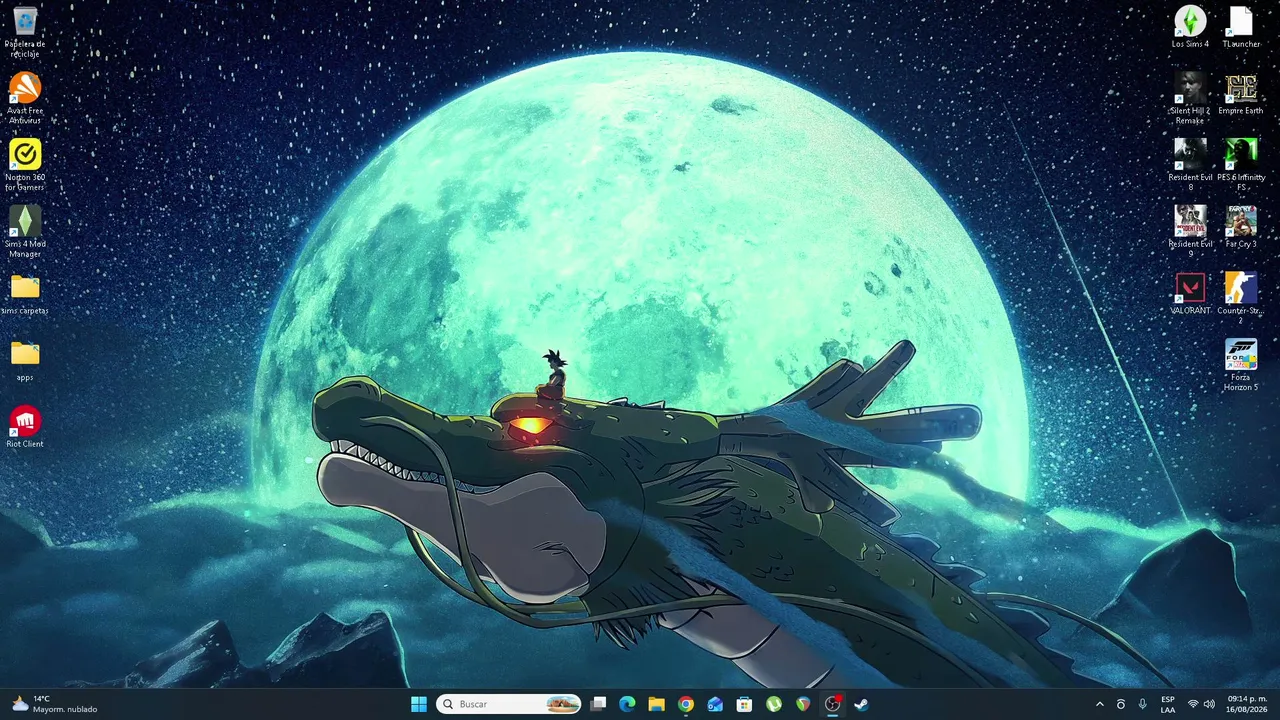Select the Counter-Strike 2 shortcut
The width and height of the screenshot is (1280, 720).
(x=1241, y=299)
